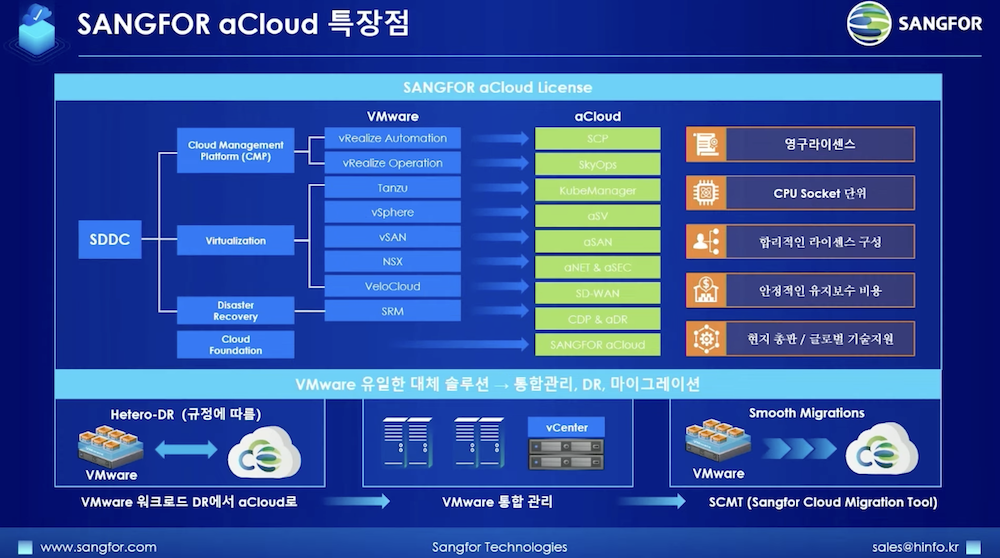Screen dimensions: 1000x558
Task: Click the SRM box
Action: point(392,311)
